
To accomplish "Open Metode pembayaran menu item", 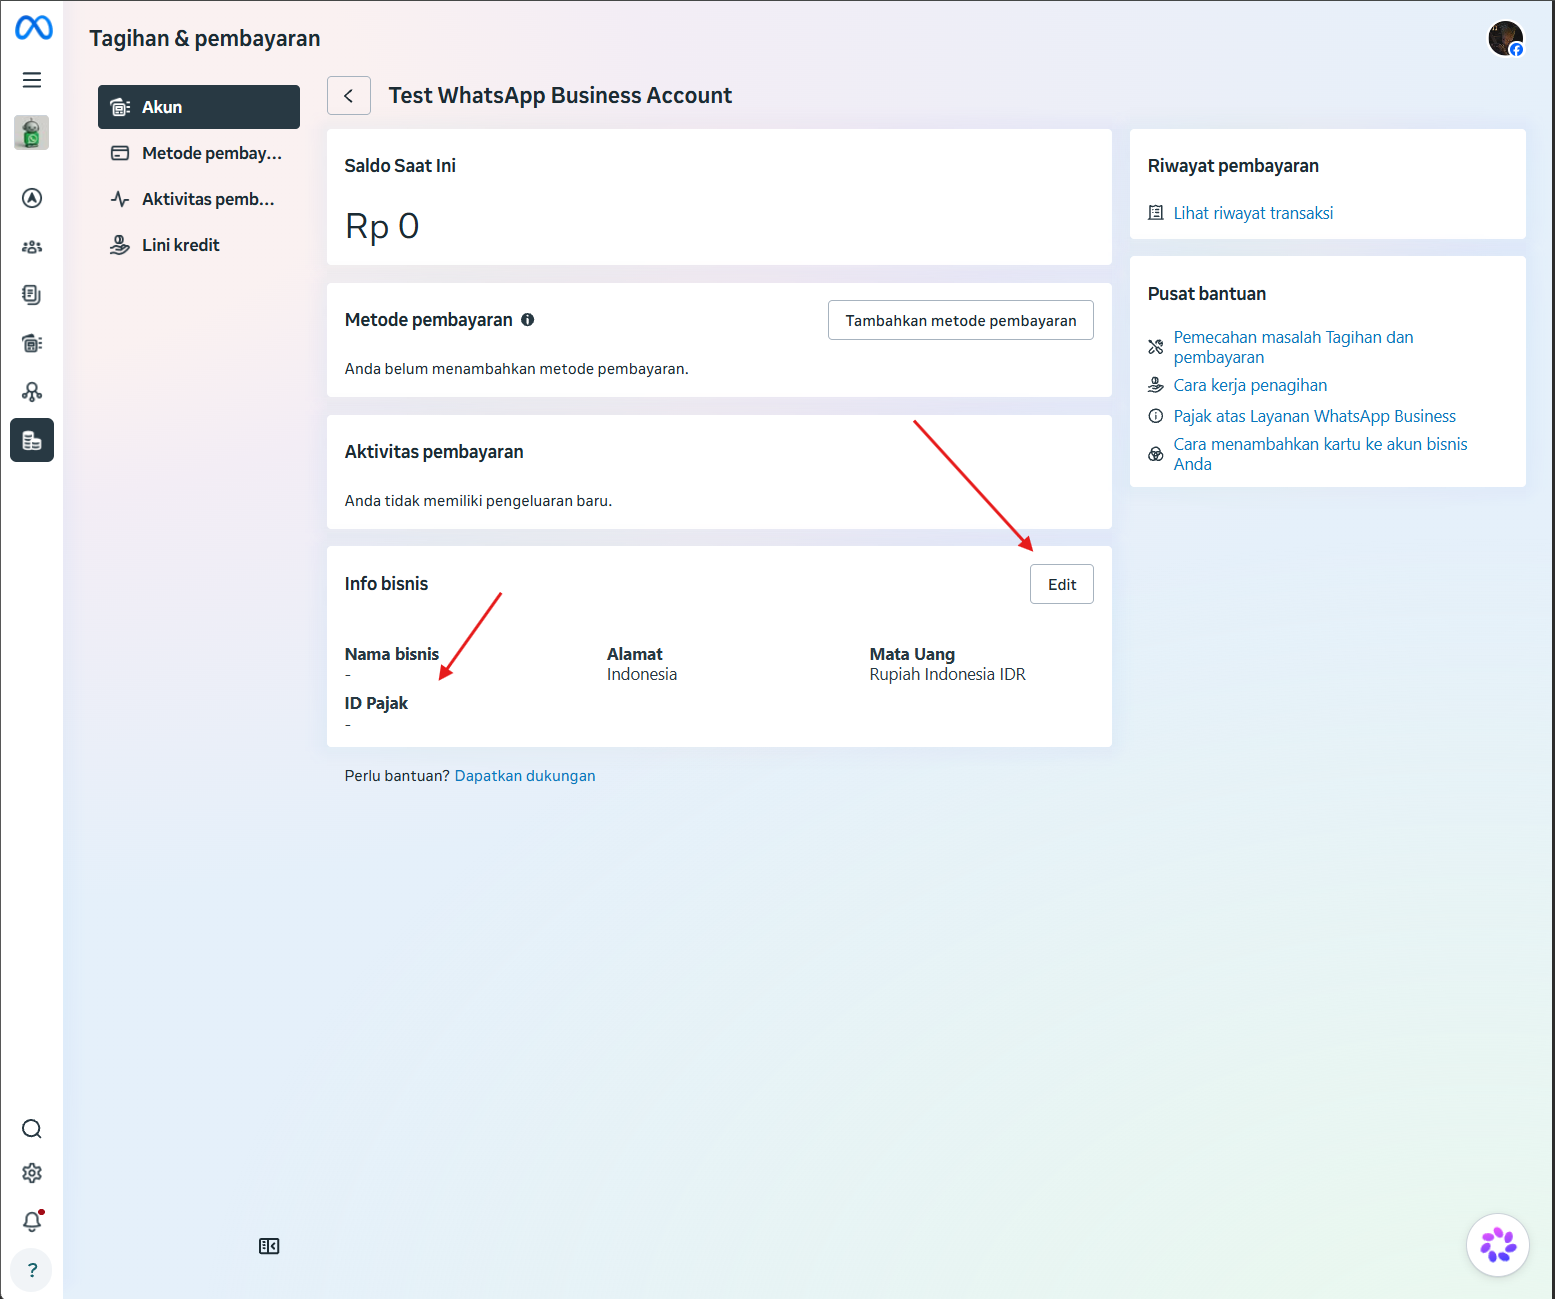I will 199,153.
